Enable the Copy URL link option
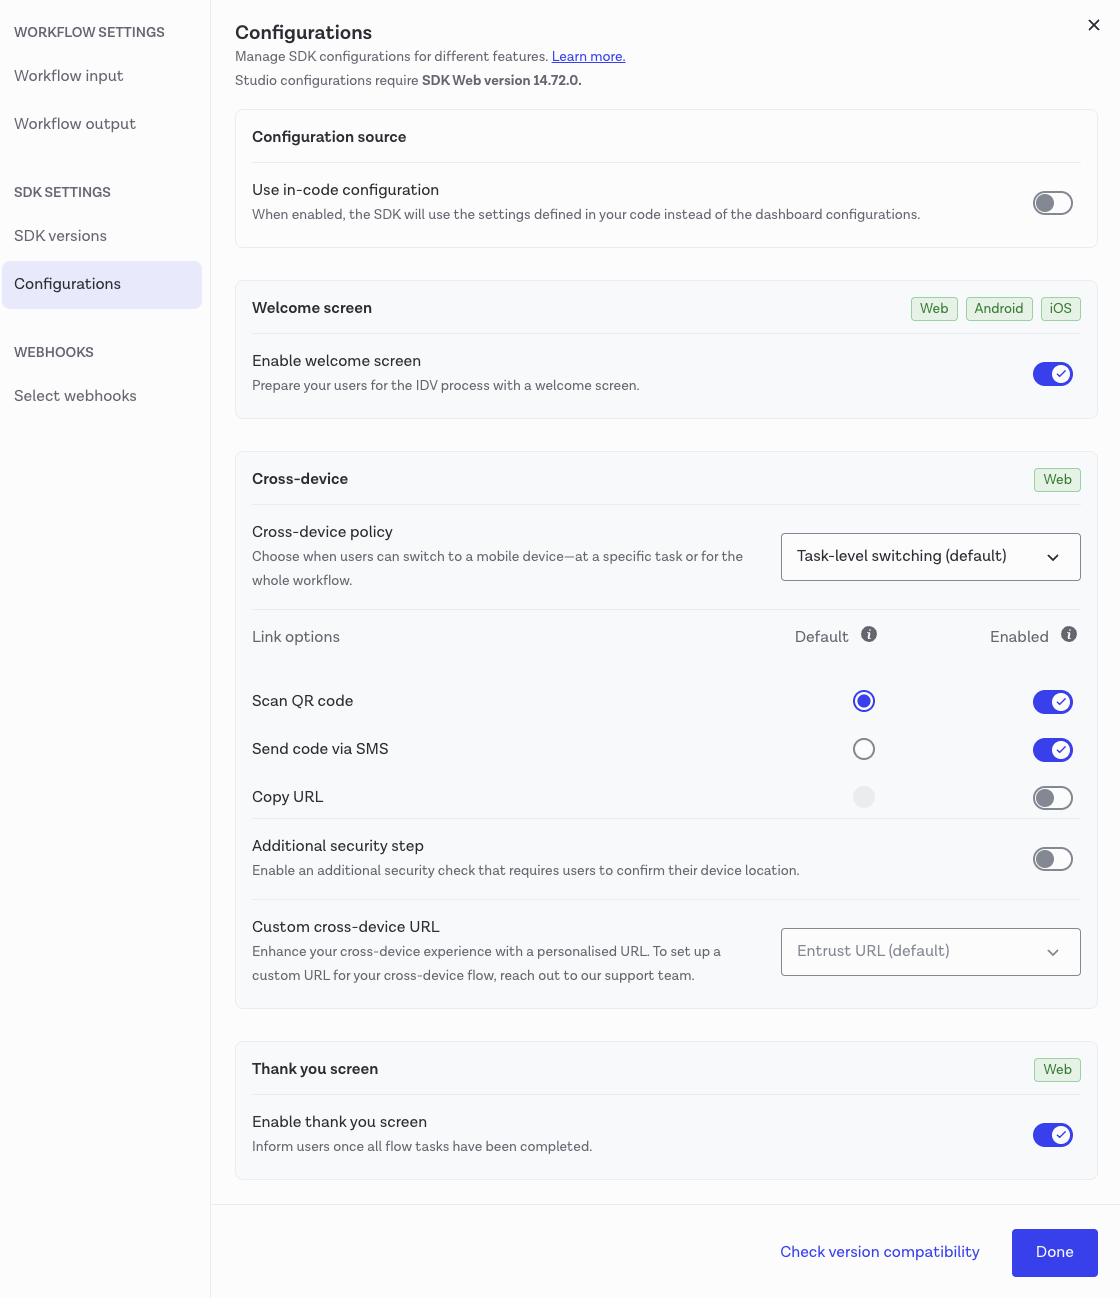The image size is (1120, 1298). click(x=1053, y=798)
